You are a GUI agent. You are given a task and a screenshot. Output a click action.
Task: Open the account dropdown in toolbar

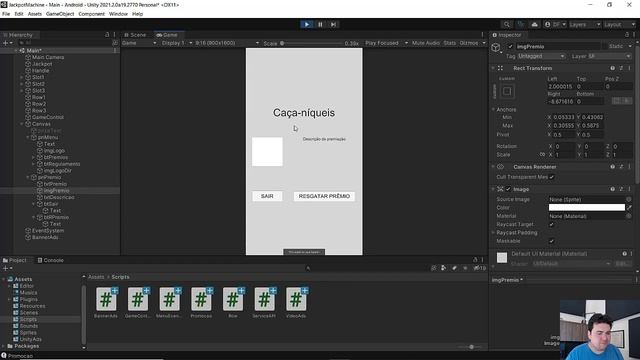pos(555,24)
